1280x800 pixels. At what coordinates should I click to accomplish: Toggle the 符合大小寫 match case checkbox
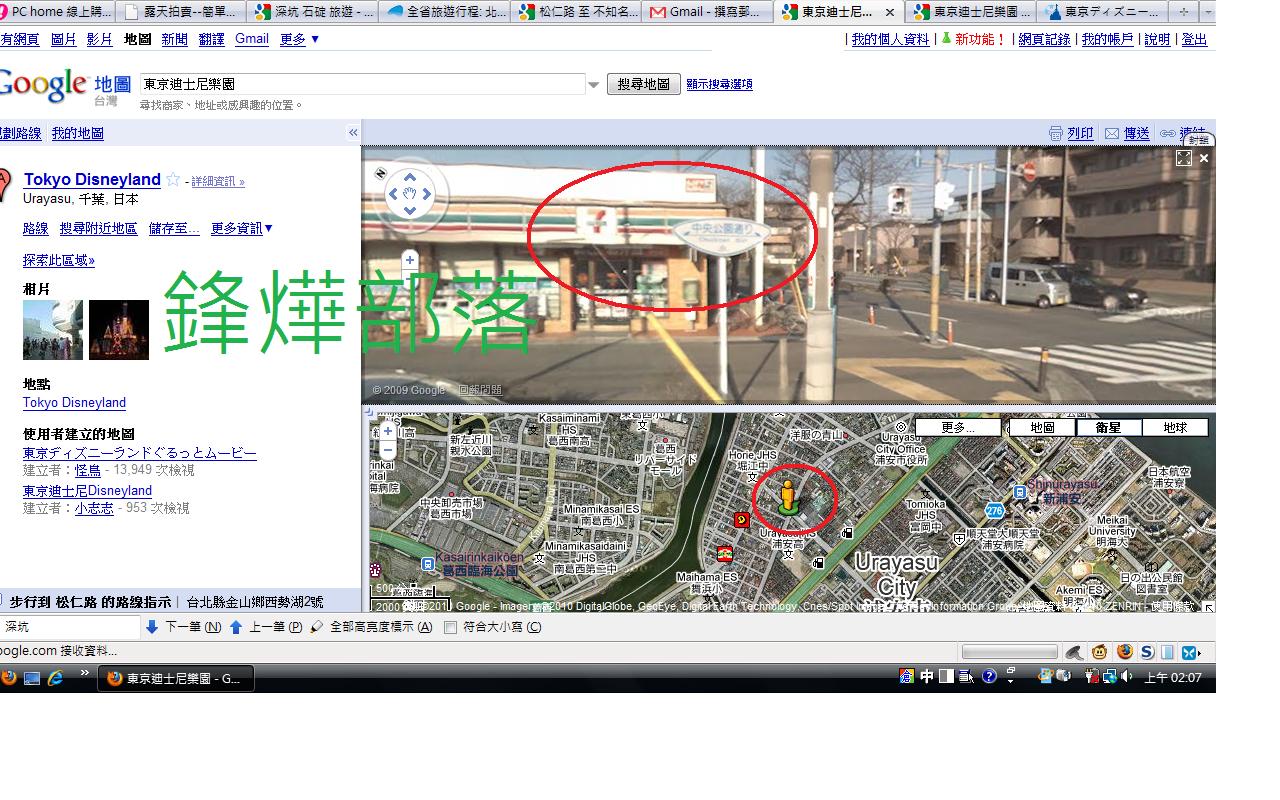[x=450, y=628]
